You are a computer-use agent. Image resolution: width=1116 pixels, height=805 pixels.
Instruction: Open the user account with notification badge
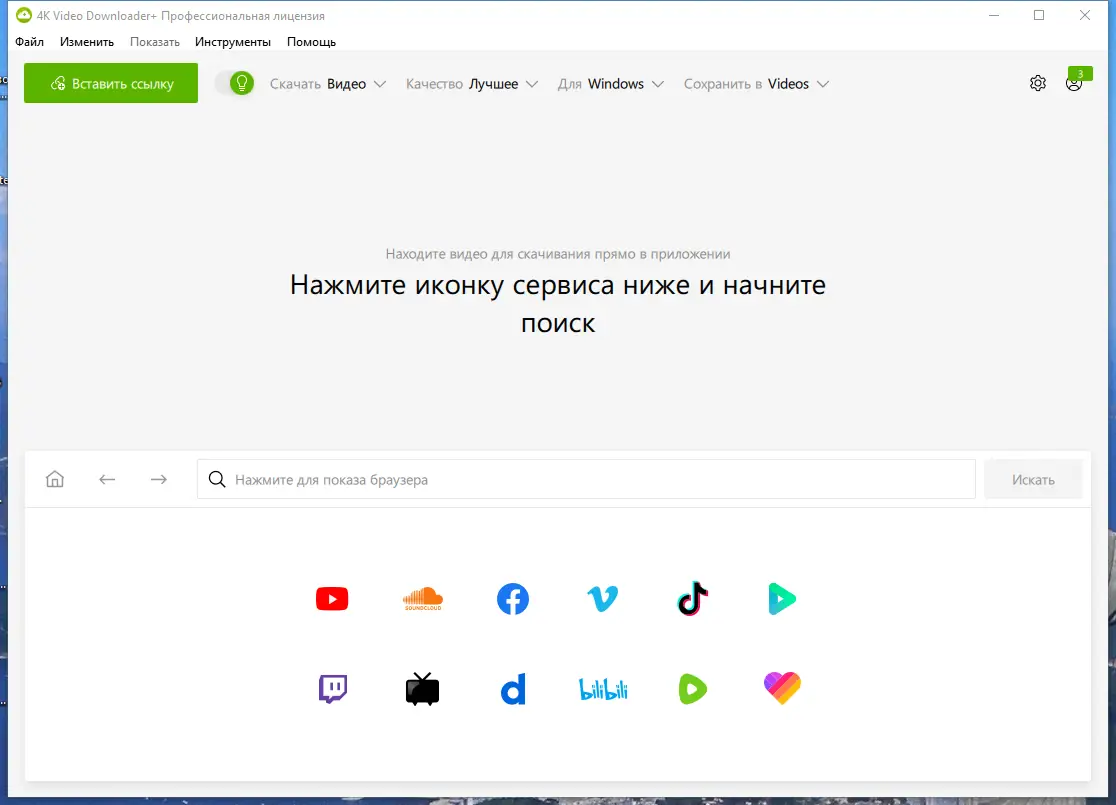coord(1075,84)
